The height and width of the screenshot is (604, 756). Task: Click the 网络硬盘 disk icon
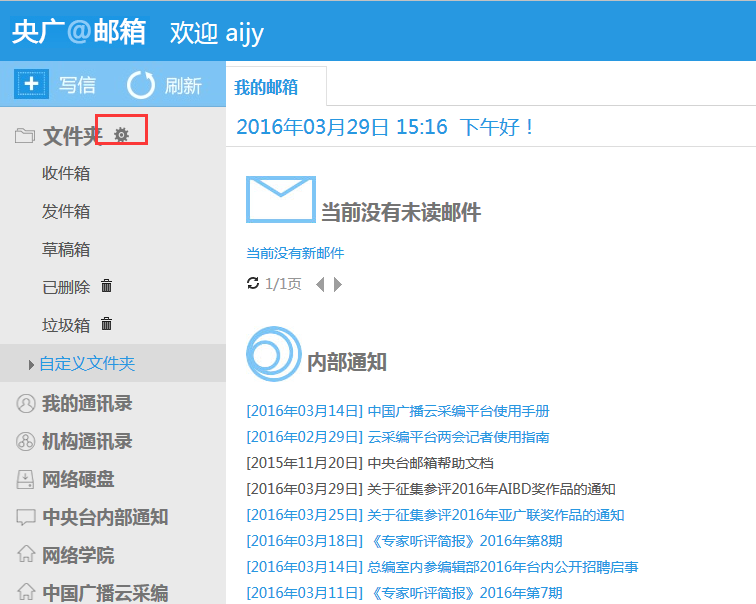(x=25, y=479)
